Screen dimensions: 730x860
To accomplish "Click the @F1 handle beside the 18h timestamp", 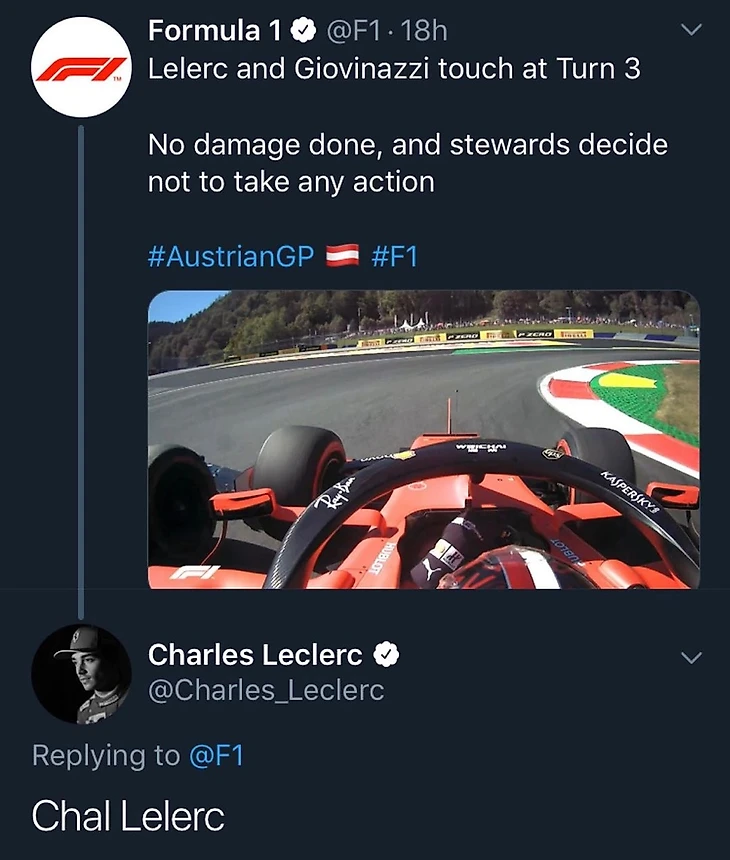I will pyautogui.click(x=354, y=32).
